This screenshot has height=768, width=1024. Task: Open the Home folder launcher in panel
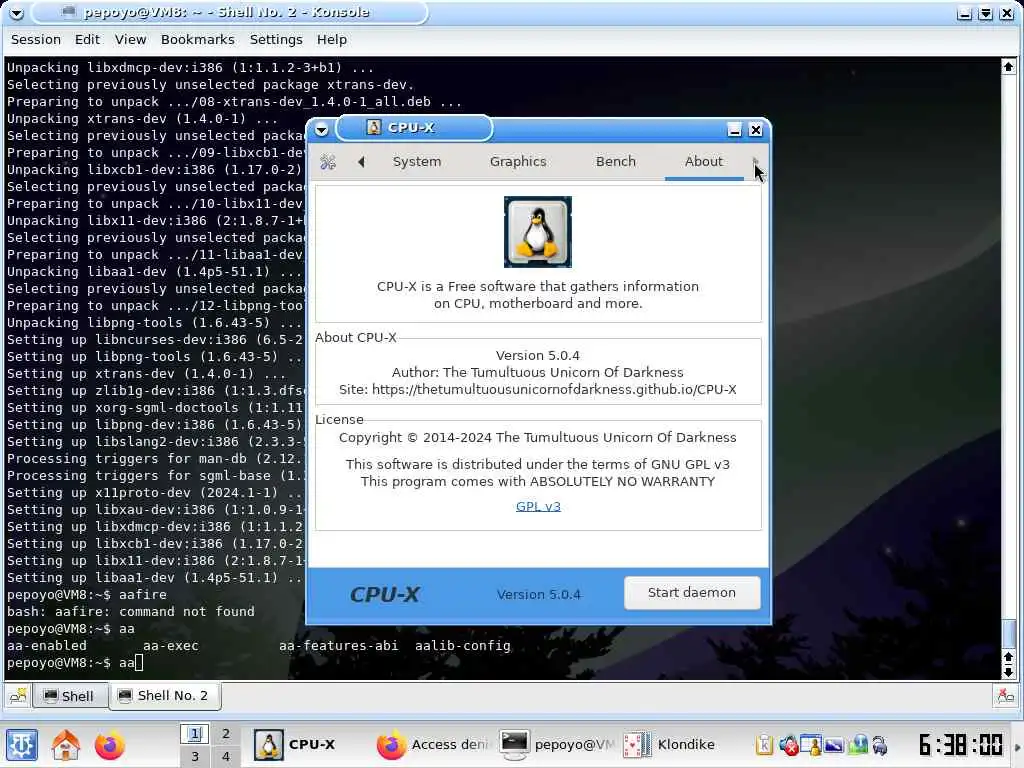click(66, 744)
